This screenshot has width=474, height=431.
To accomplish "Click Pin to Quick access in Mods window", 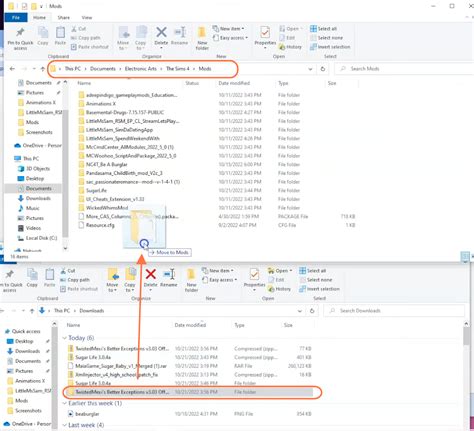I will point(20,38).
